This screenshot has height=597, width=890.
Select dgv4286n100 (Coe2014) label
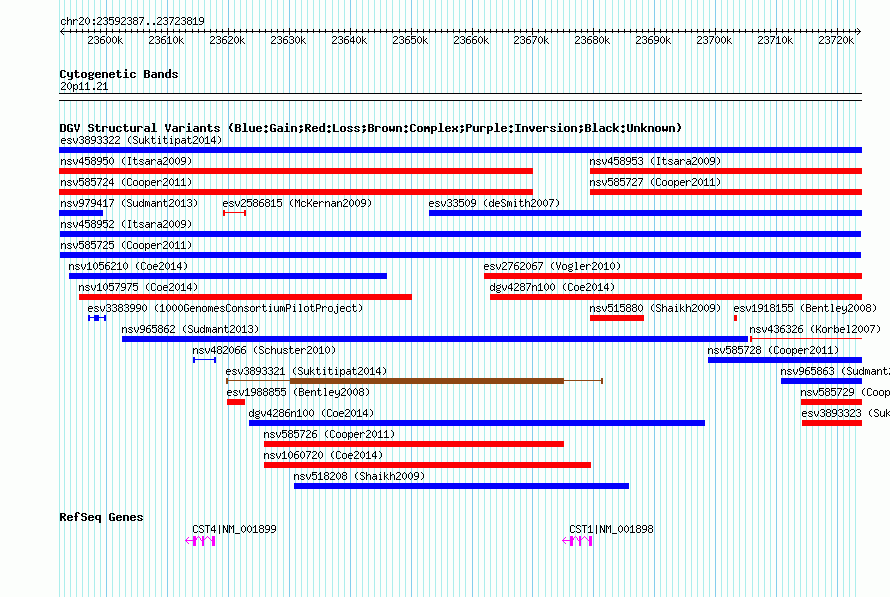[x=311, y=413]
